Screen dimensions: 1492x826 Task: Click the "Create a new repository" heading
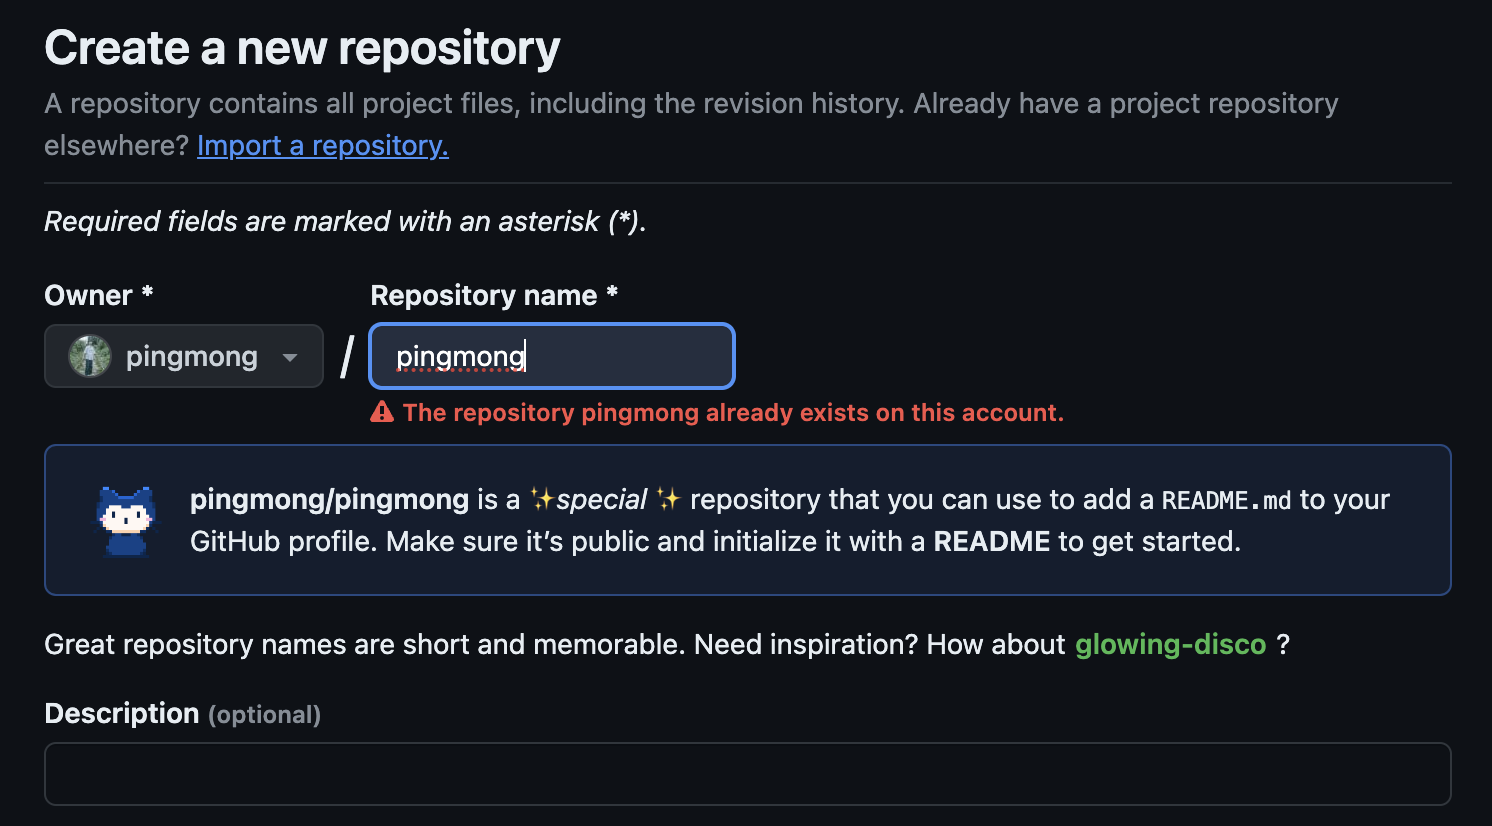(x=302, y=48)
